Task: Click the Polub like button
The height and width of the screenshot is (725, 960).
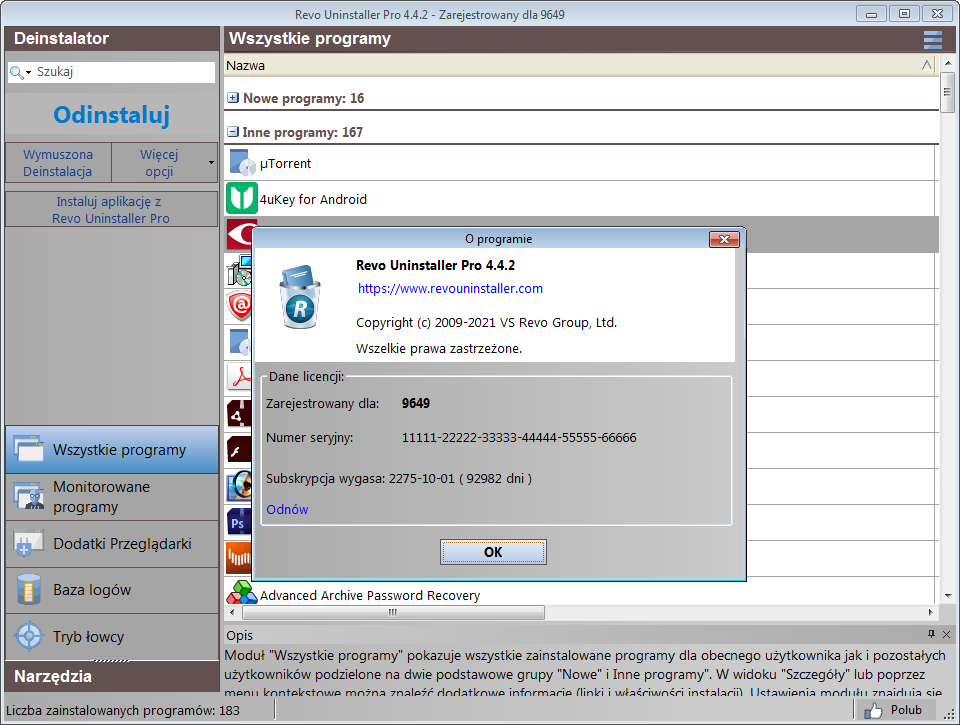Action: [895, 710]
